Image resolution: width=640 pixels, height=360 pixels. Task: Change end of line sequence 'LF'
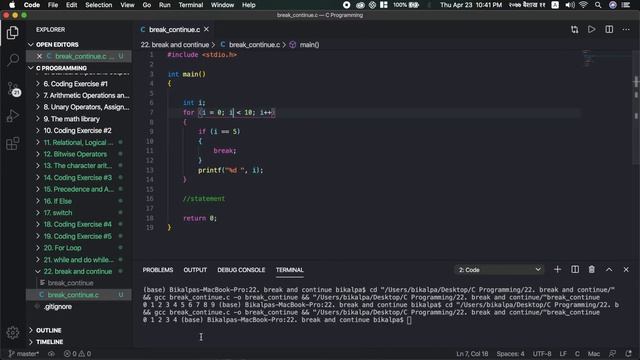[x=563, y=354]
